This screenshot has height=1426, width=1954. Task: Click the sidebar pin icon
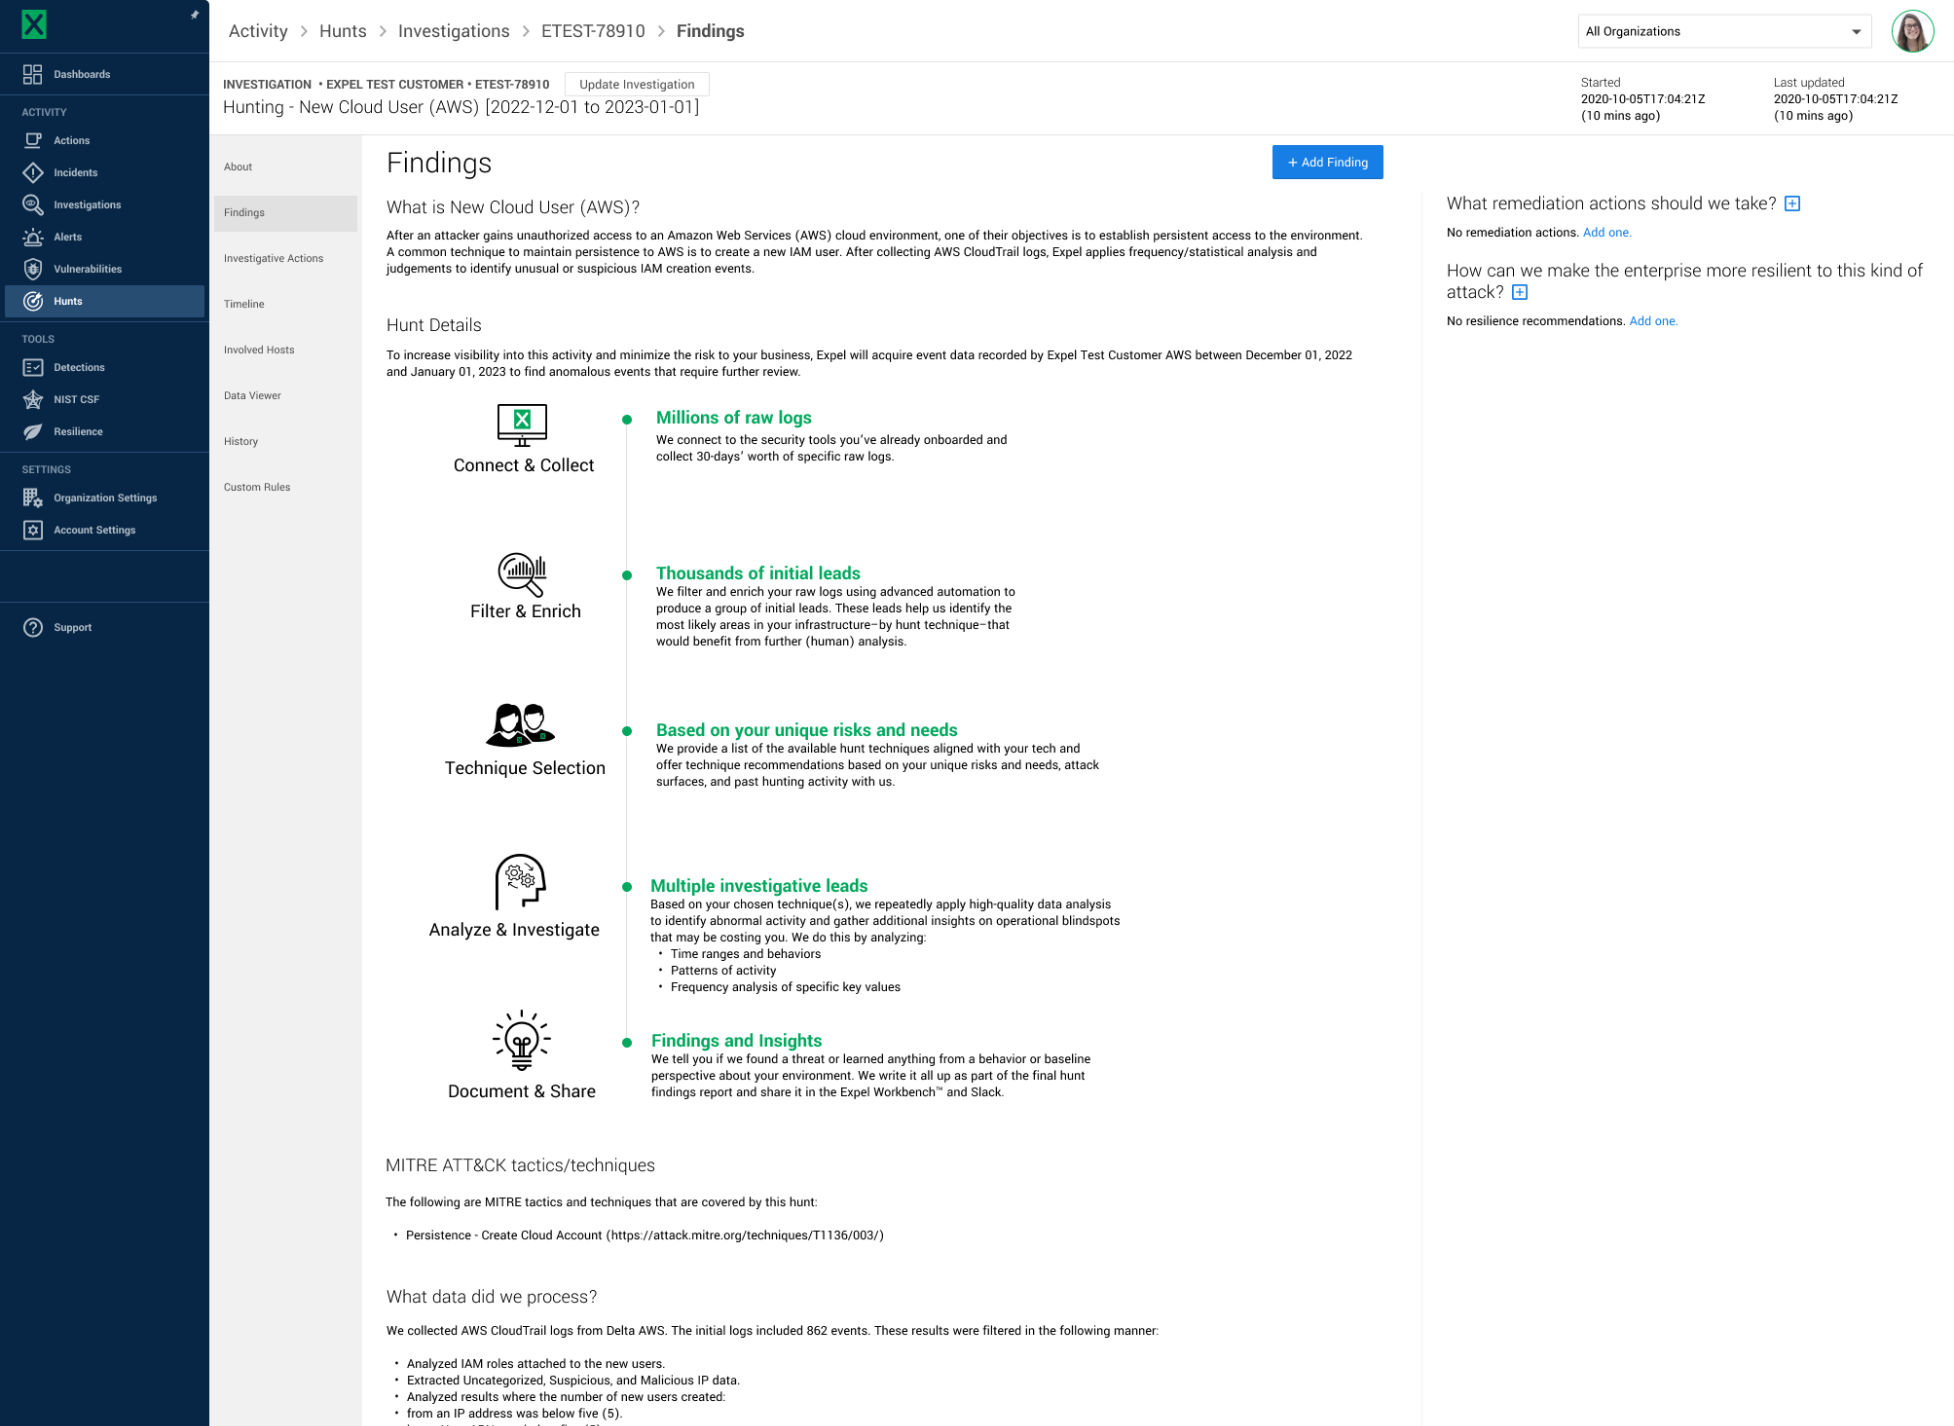[x=195, y=15]
